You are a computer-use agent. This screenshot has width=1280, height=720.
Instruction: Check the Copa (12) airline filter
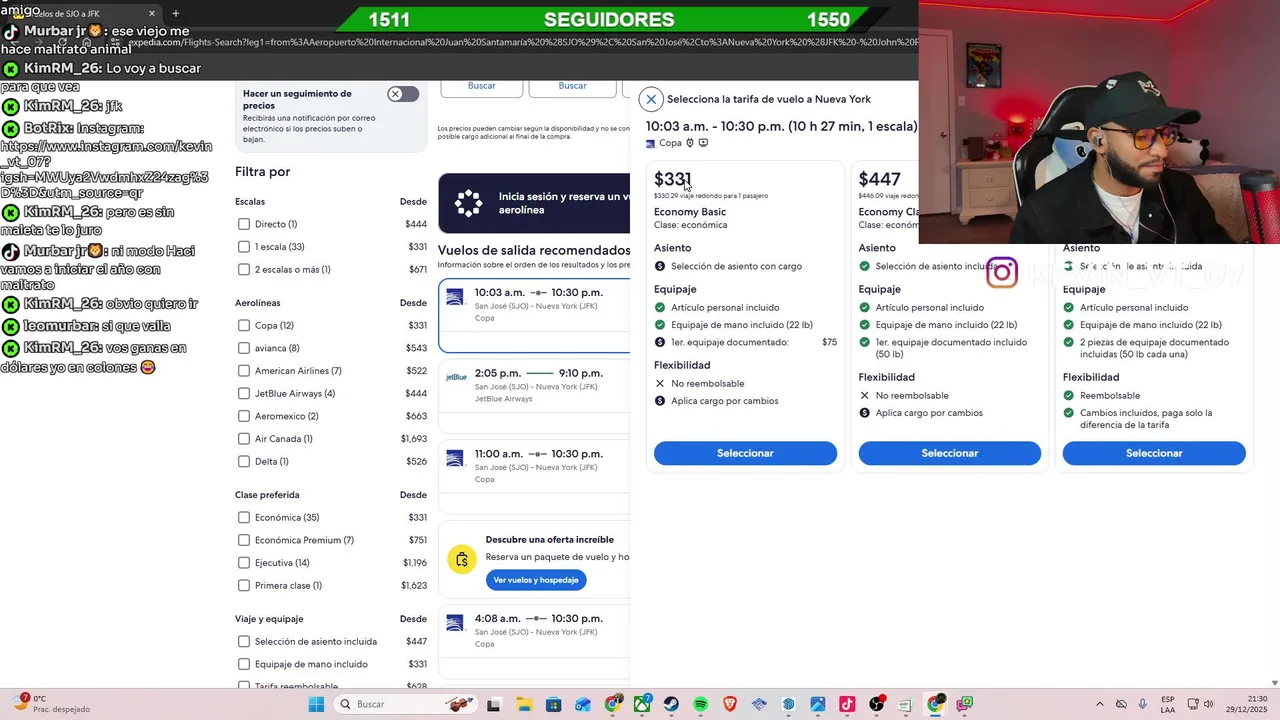[244, 325]
